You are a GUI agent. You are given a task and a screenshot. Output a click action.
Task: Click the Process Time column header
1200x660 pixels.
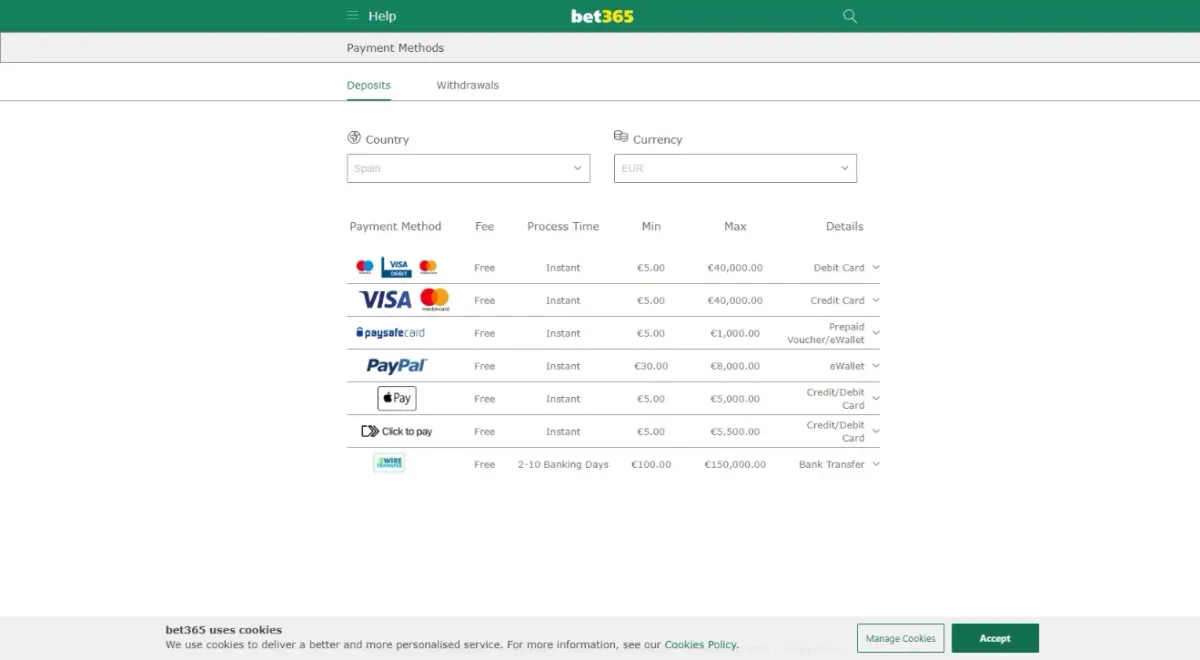[563, 226]
